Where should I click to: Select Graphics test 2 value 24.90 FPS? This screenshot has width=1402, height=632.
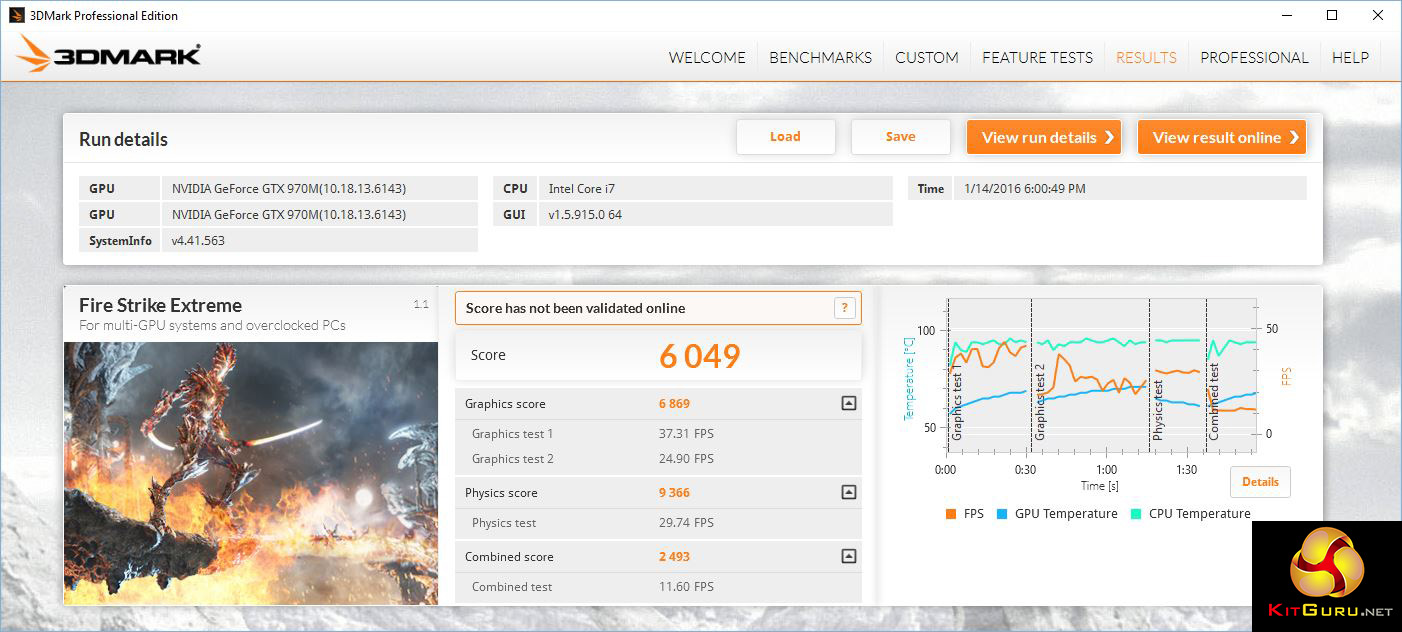(x=686, y=459)
